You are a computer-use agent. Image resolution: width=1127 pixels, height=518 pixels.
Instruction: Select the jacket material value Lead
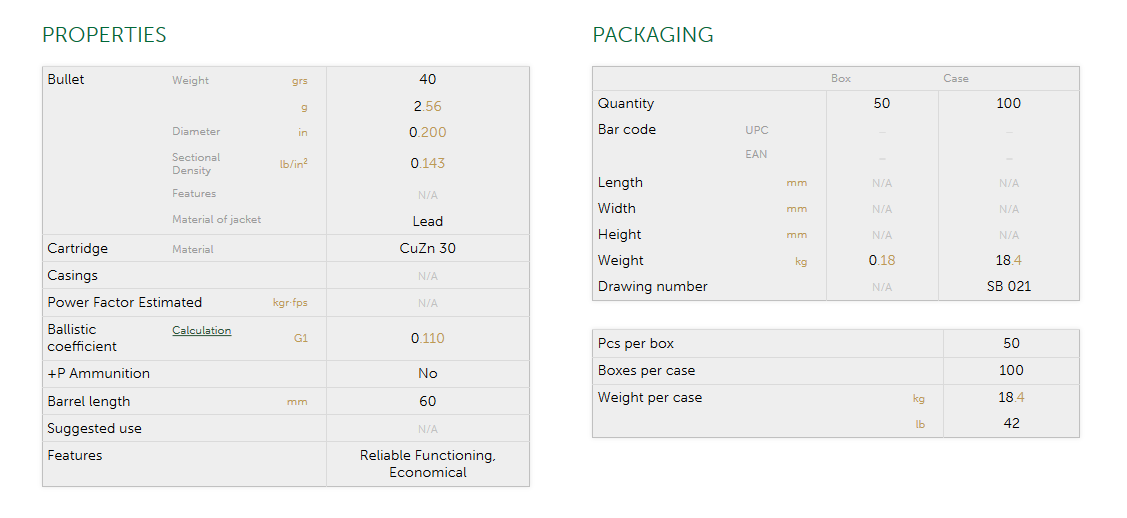click(428, 221)
